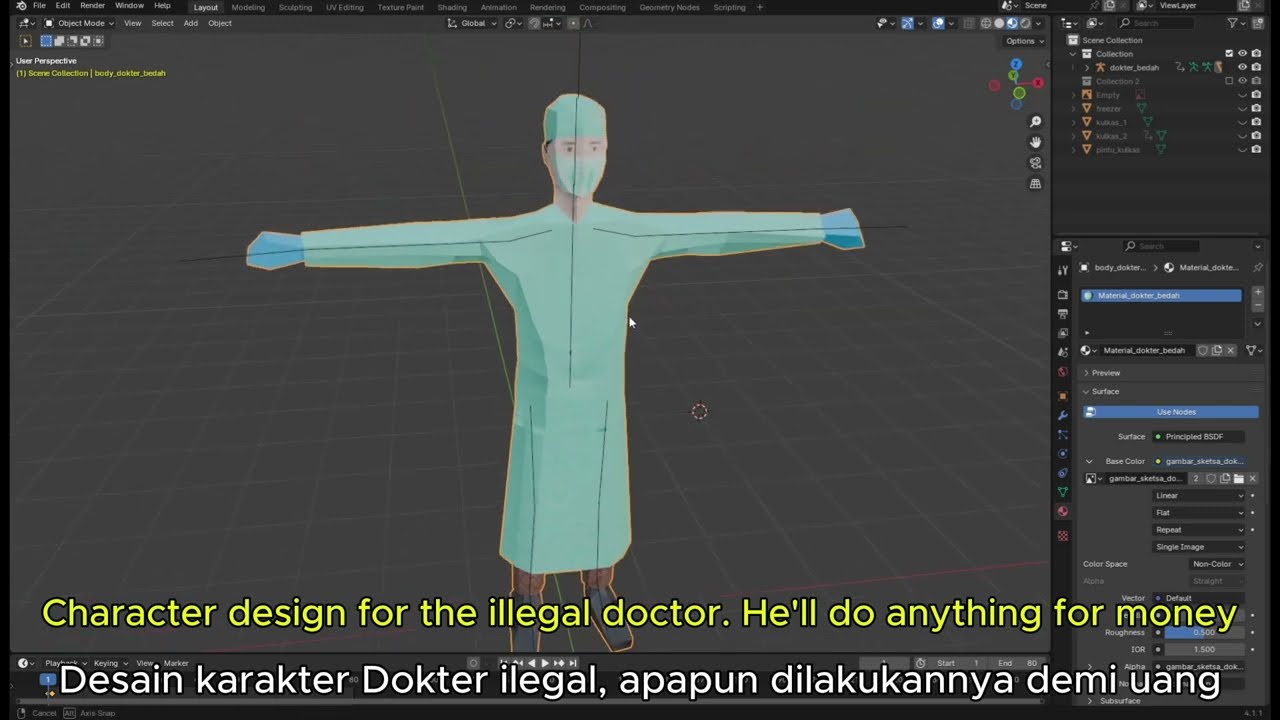The width and height of the screenshot is (1280, 720).
Task: Open the Object Mode dropdown
Action: 79,23
